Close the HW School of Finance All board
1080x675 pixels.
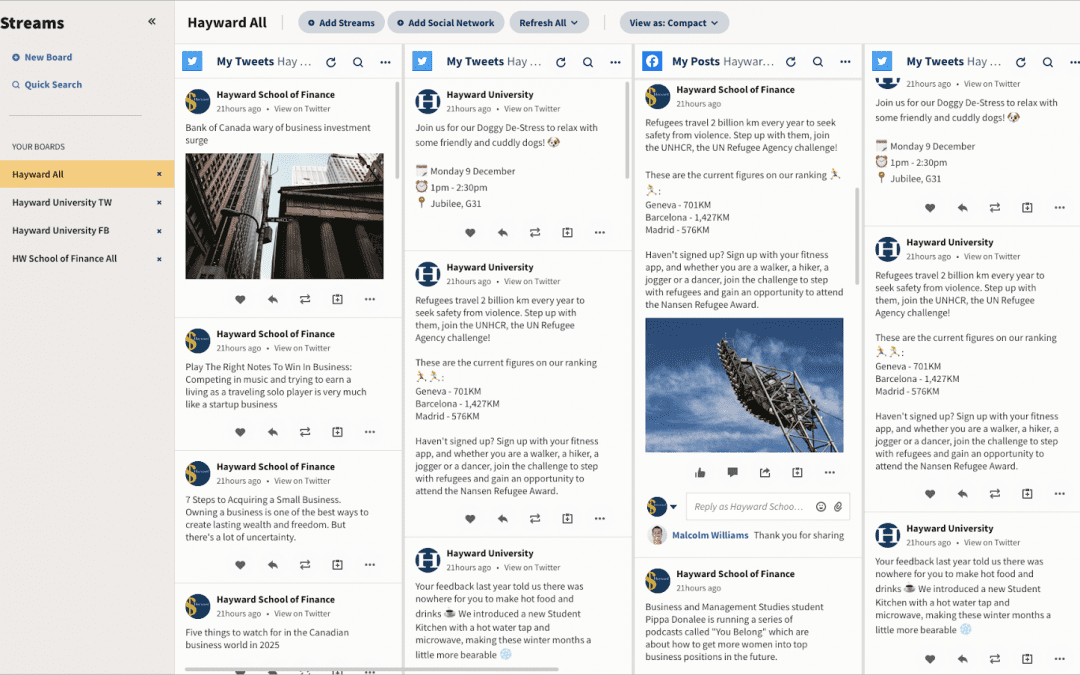pyautogui.click(x=159, y=259)
